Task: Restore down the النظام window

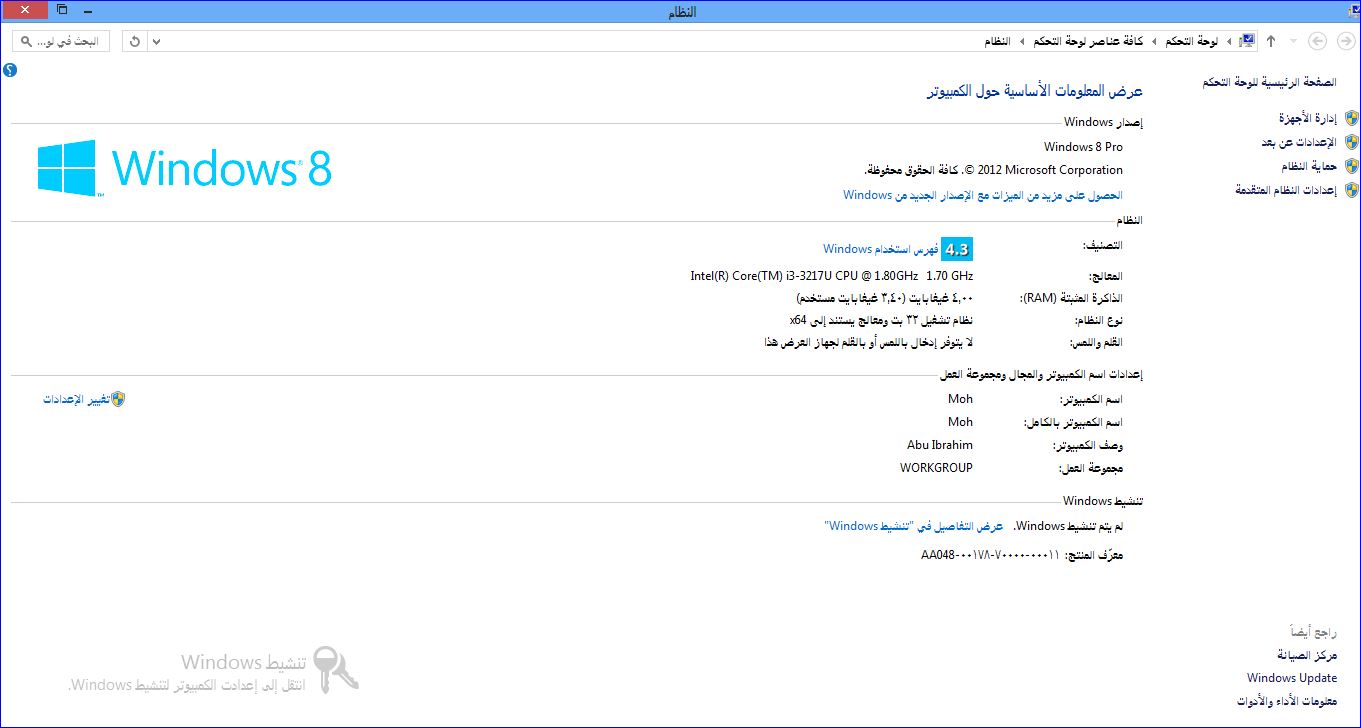Action: pos(61,10)
